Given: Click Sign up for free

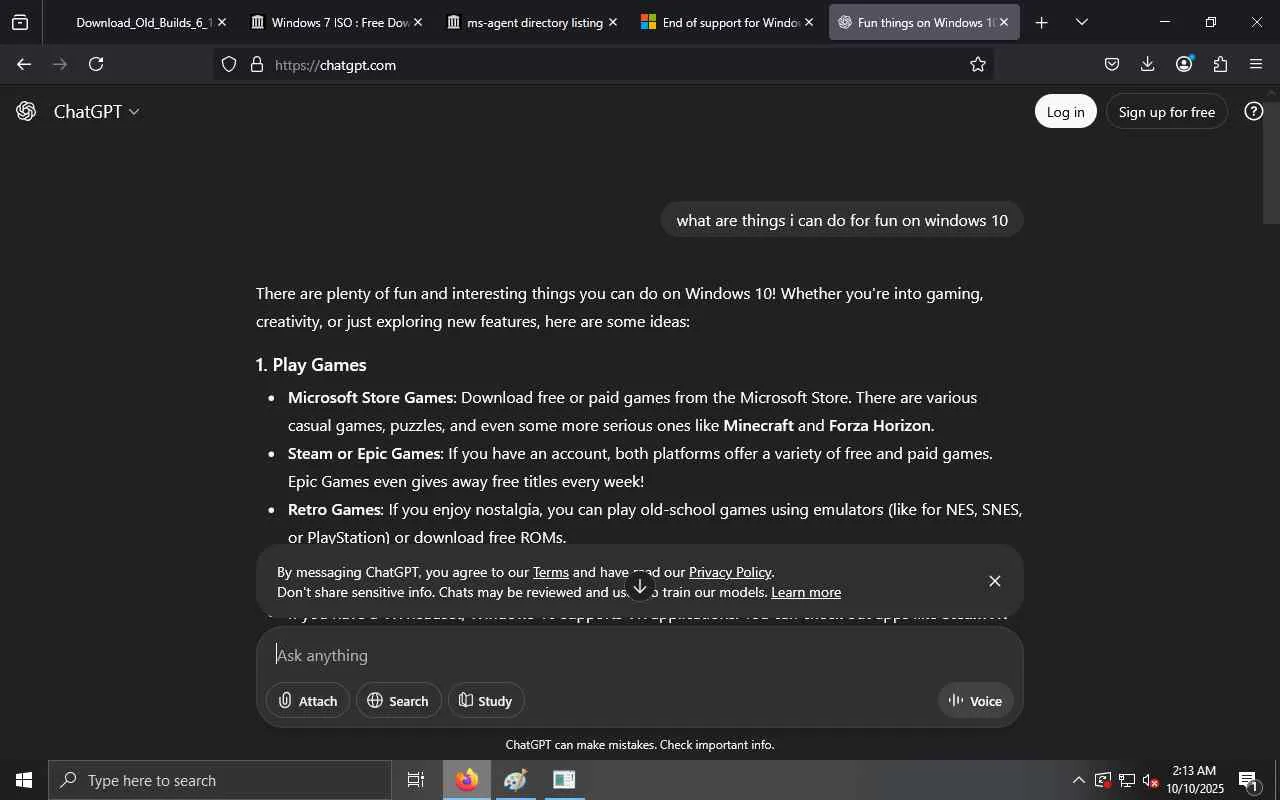Looking at the screenshot, I should (1167, 112).
